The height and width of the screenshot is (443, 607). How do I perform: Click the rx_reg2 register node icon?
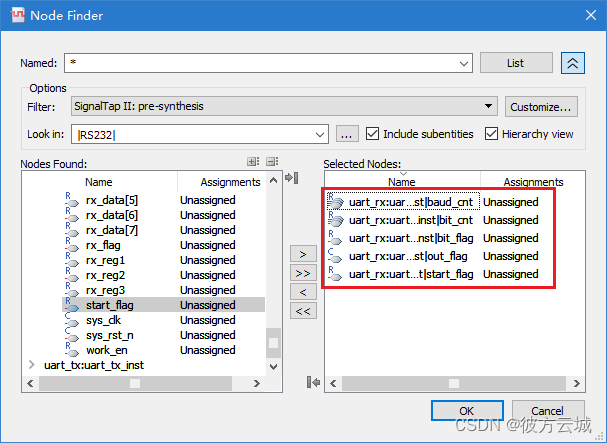pyautogui.click(x=71, y=275)
